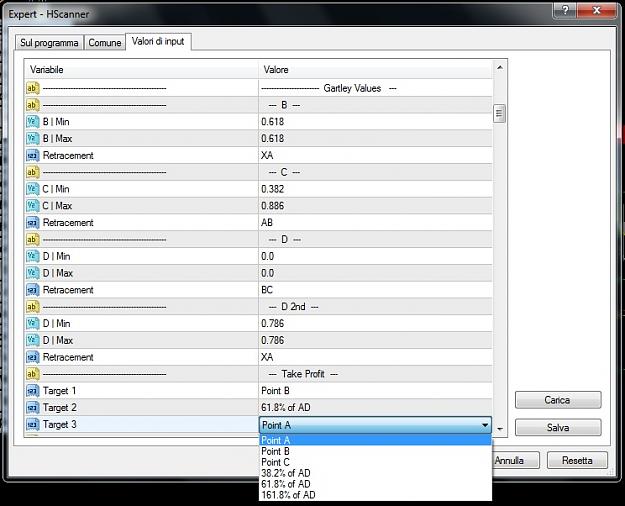Click the ab string icon of the D 2nd row
This screenshot has height=506, width=625.
33,307
